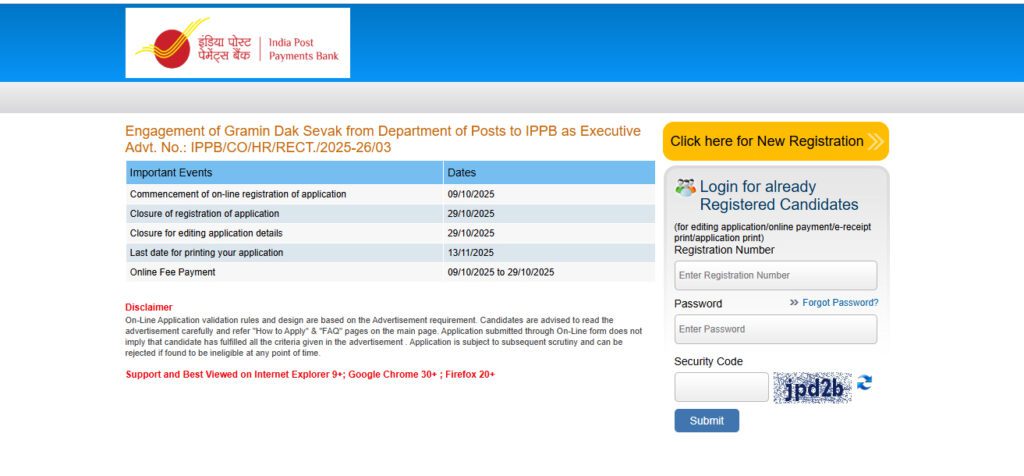Select the Important Events column header
The height and width of the screenshot is (476, 1024).
[x=171, y=173]
